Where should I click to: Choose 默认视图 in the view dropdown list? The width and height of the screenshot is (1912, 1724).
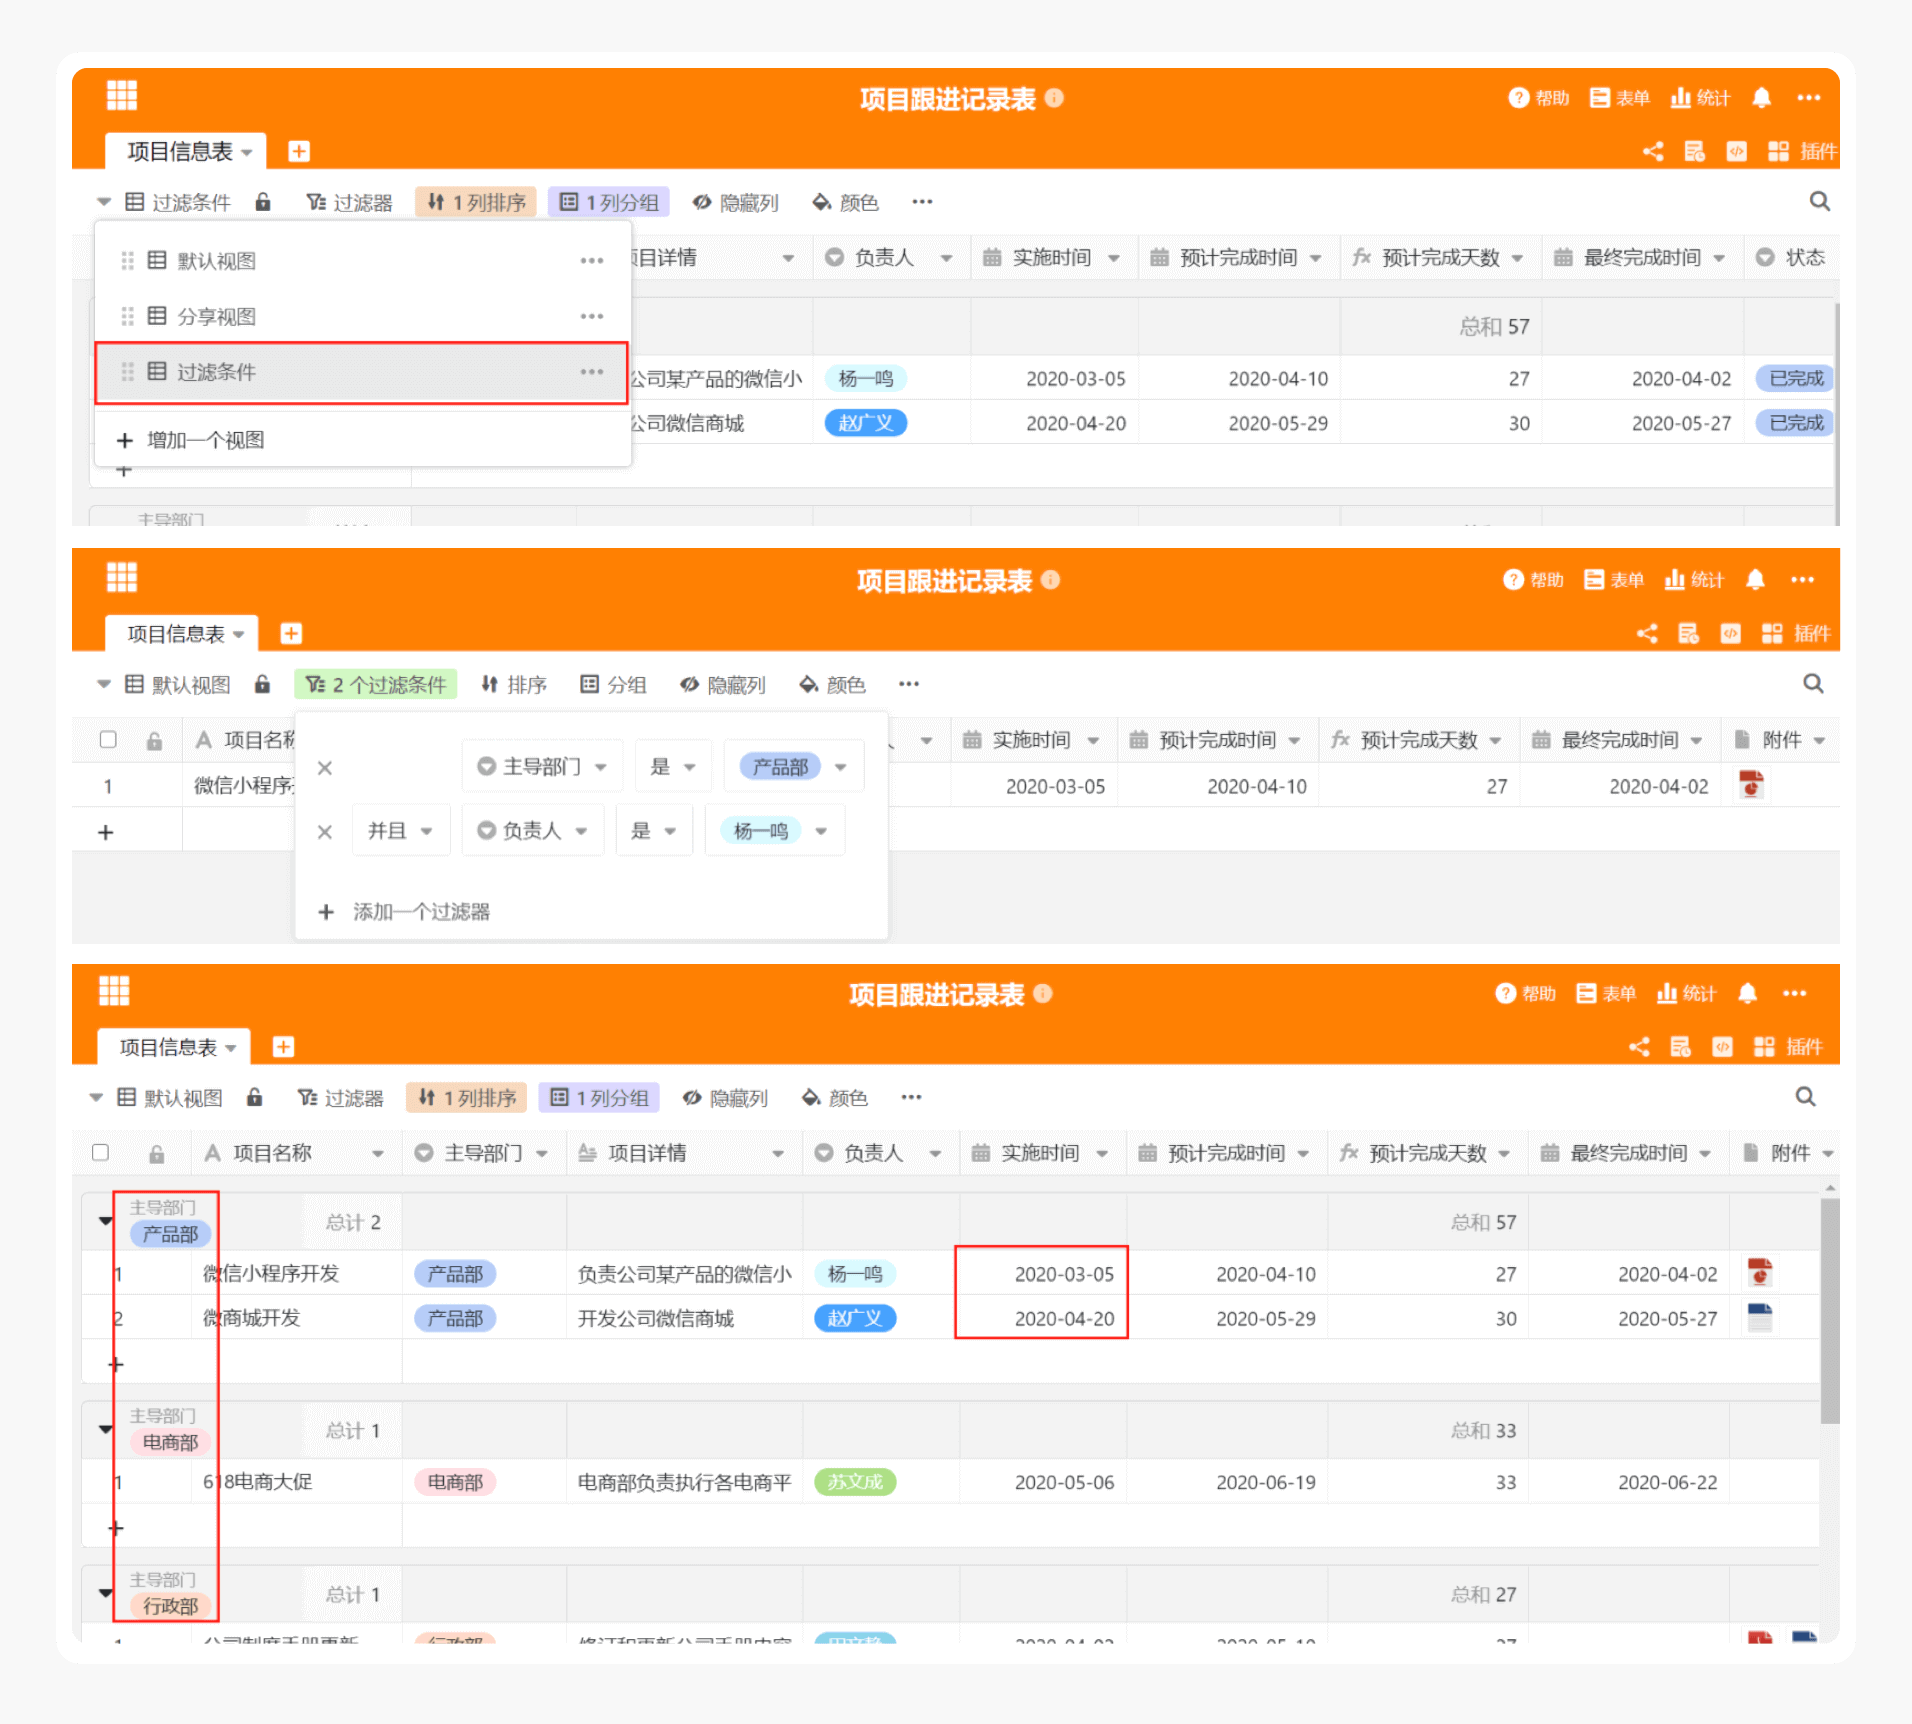(217, 261)
